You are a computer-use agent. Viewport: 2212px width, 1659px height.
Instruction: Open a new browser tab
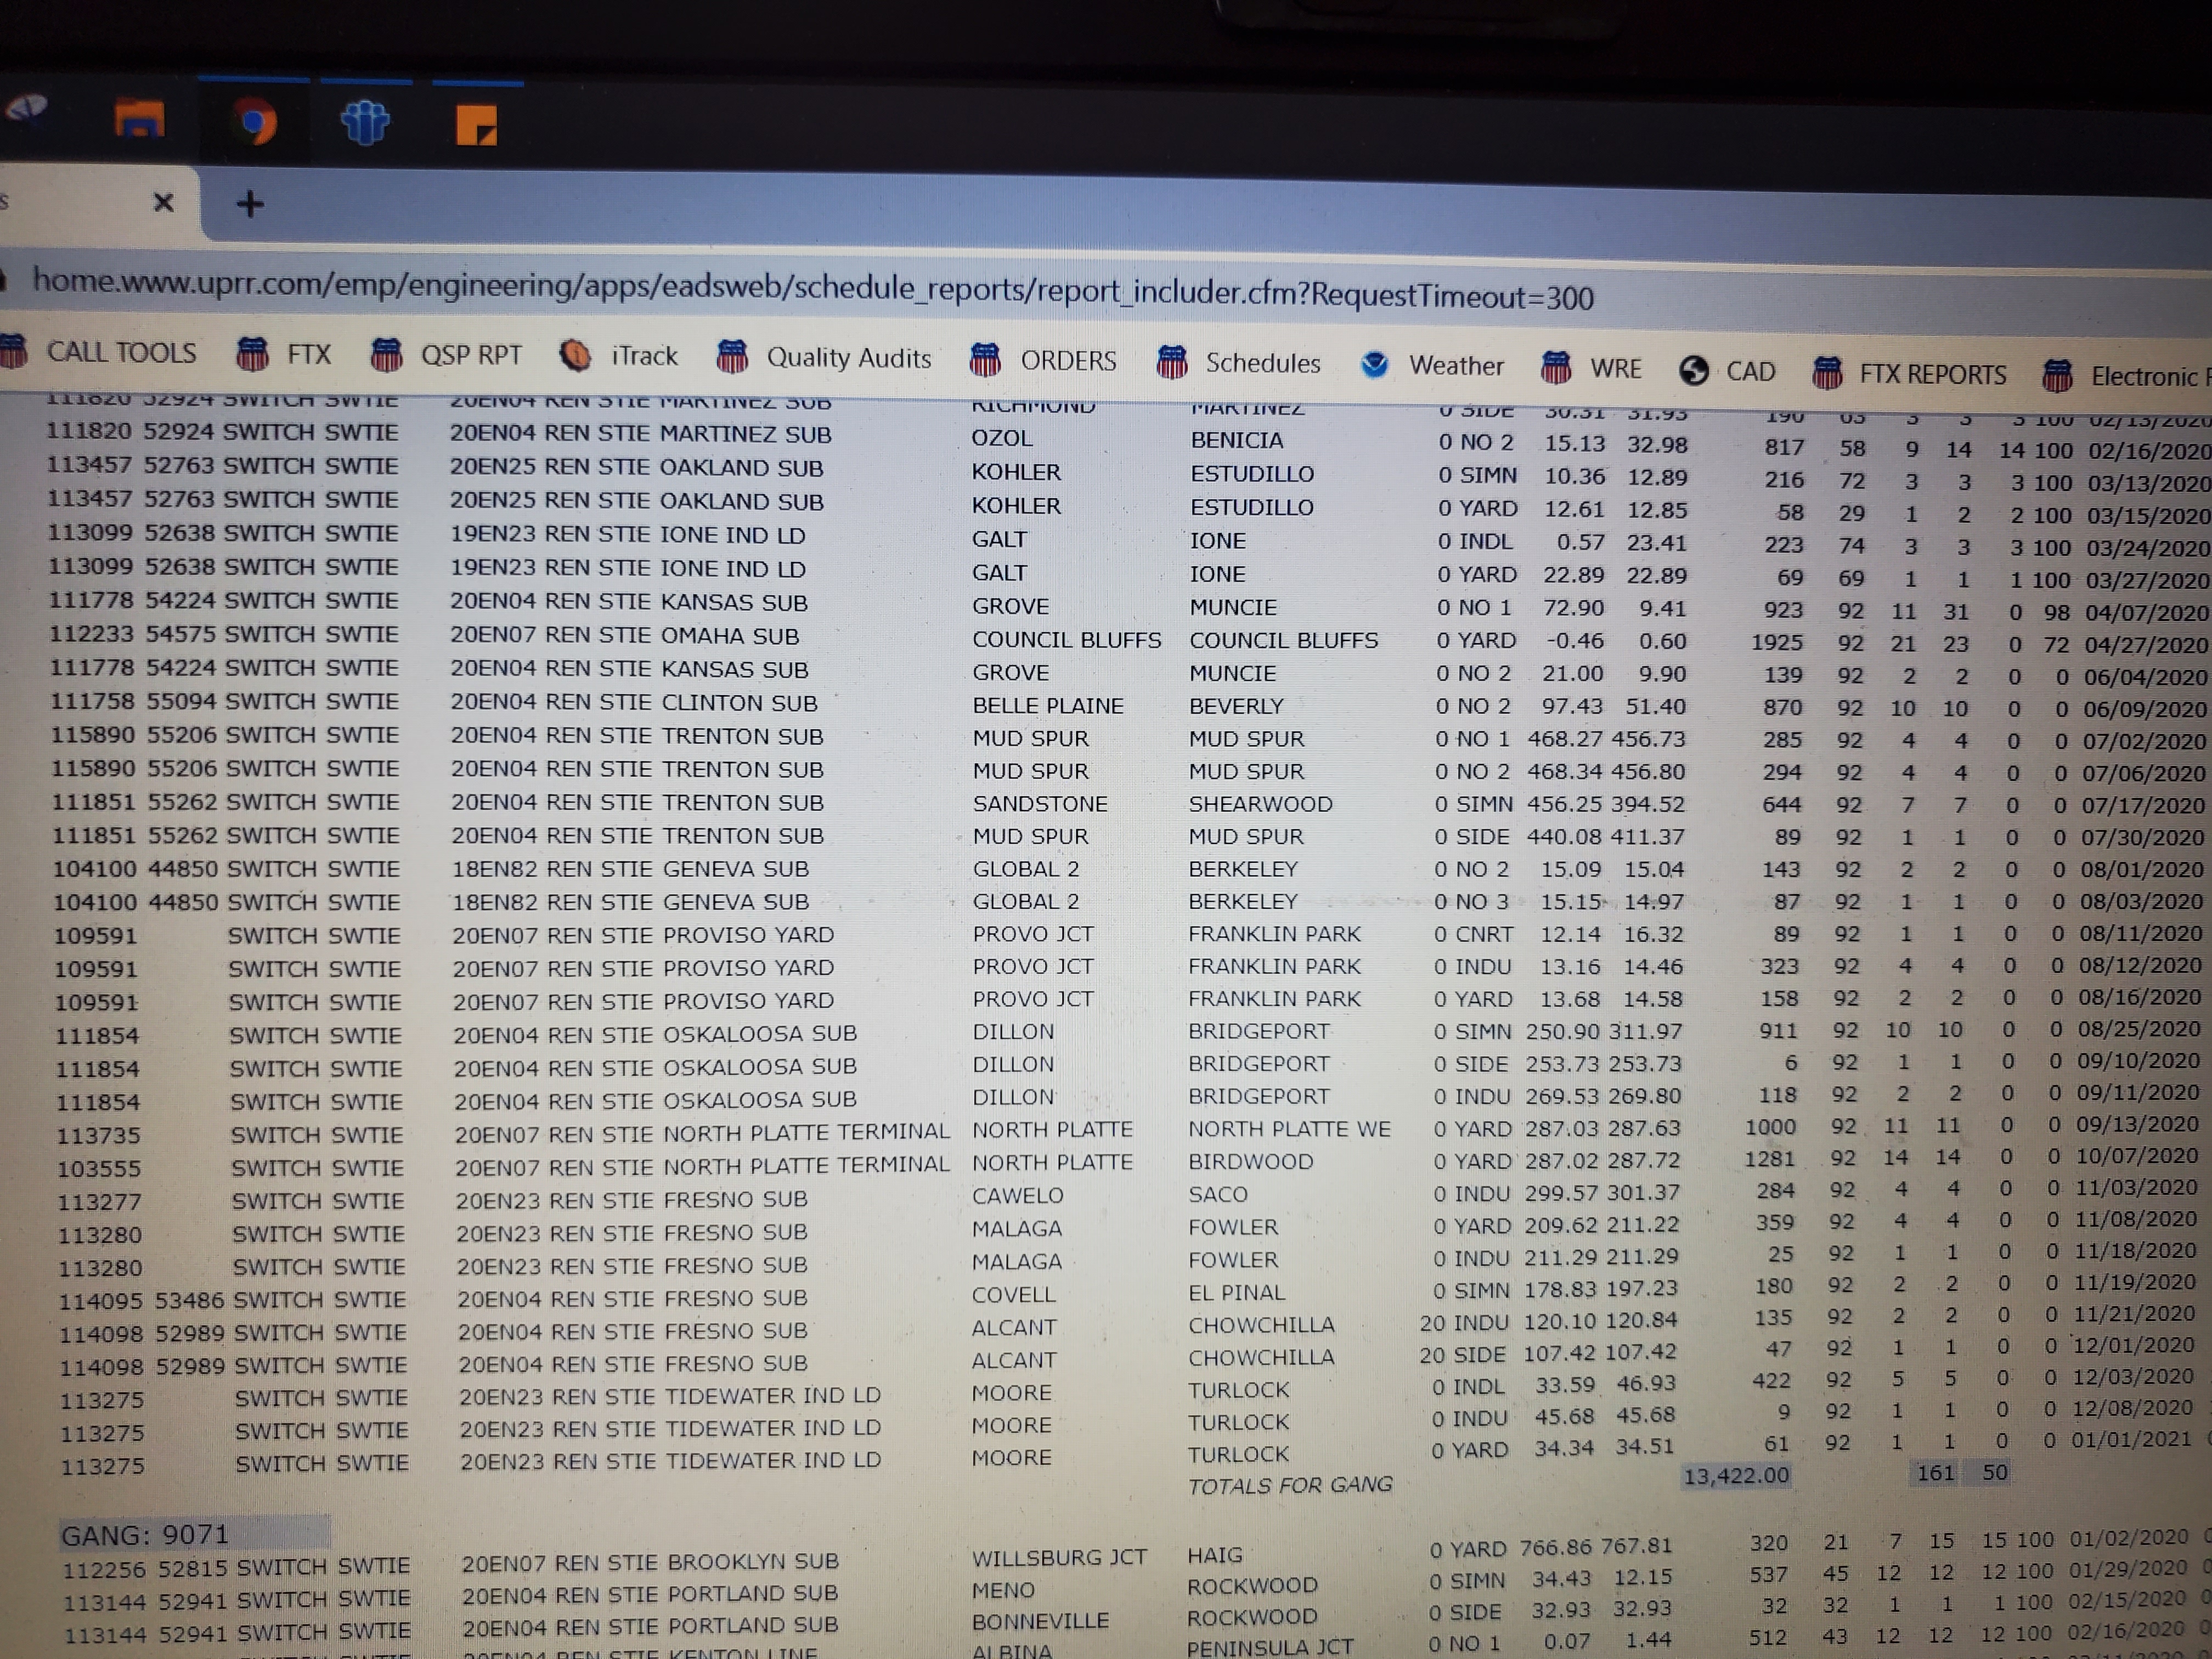coord(250,204)
